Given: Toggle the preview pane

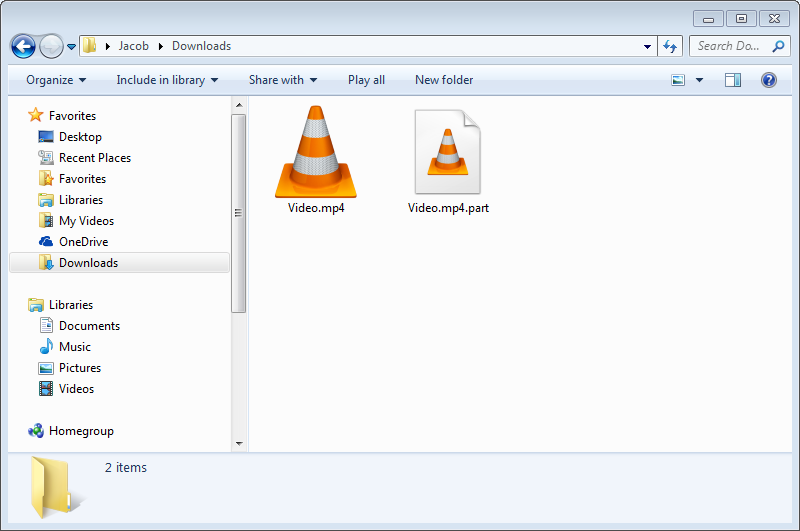Looking at the screenshot, I should tap(733, 80).
